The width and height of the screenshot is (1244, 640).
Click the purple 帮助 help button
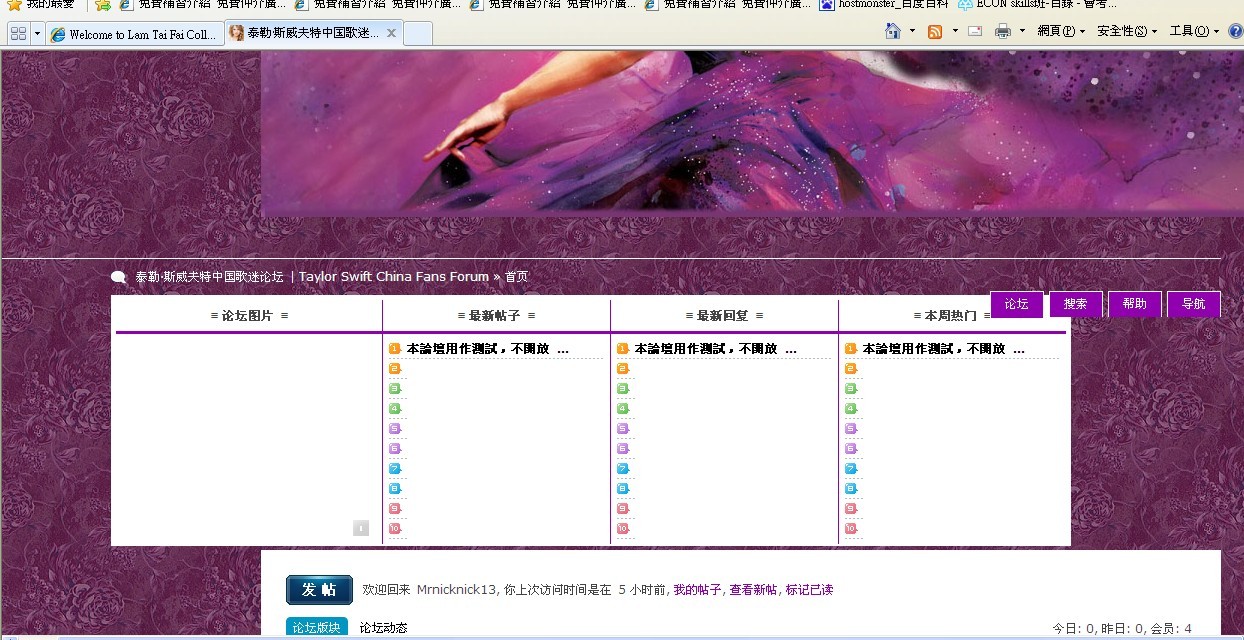(1135, 304)
